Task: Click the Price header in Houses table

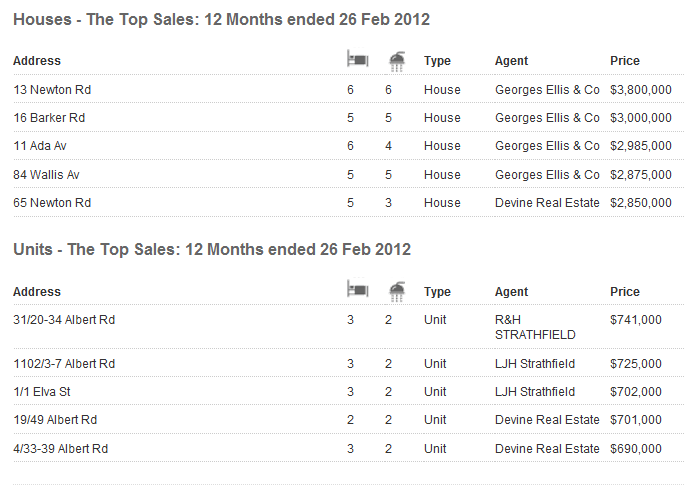Action: click(625, 61)
